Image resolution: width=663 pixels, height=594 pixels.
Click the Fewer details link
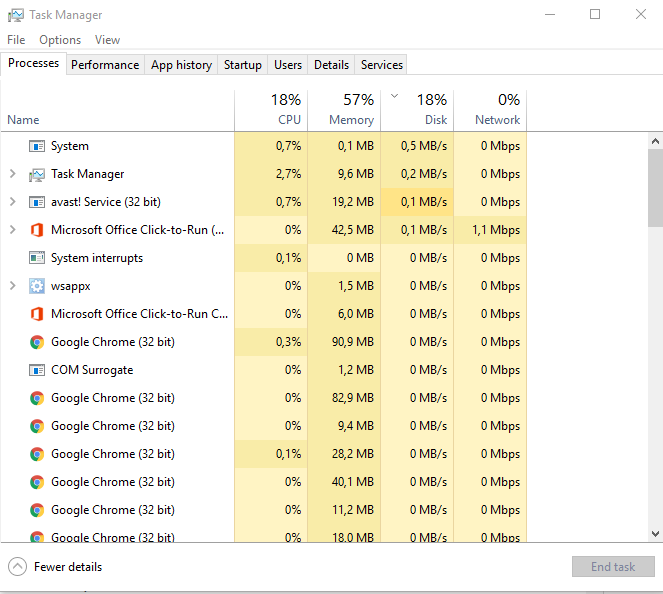(x=68, y=567)
